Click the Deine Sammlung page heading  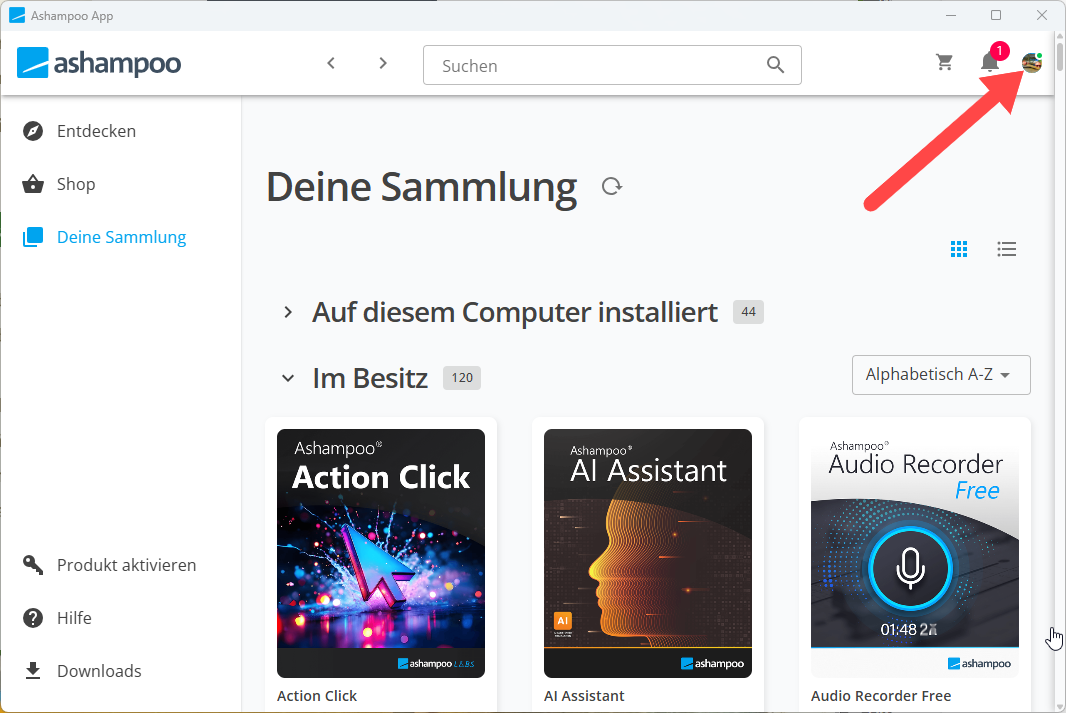pos(422,187)
